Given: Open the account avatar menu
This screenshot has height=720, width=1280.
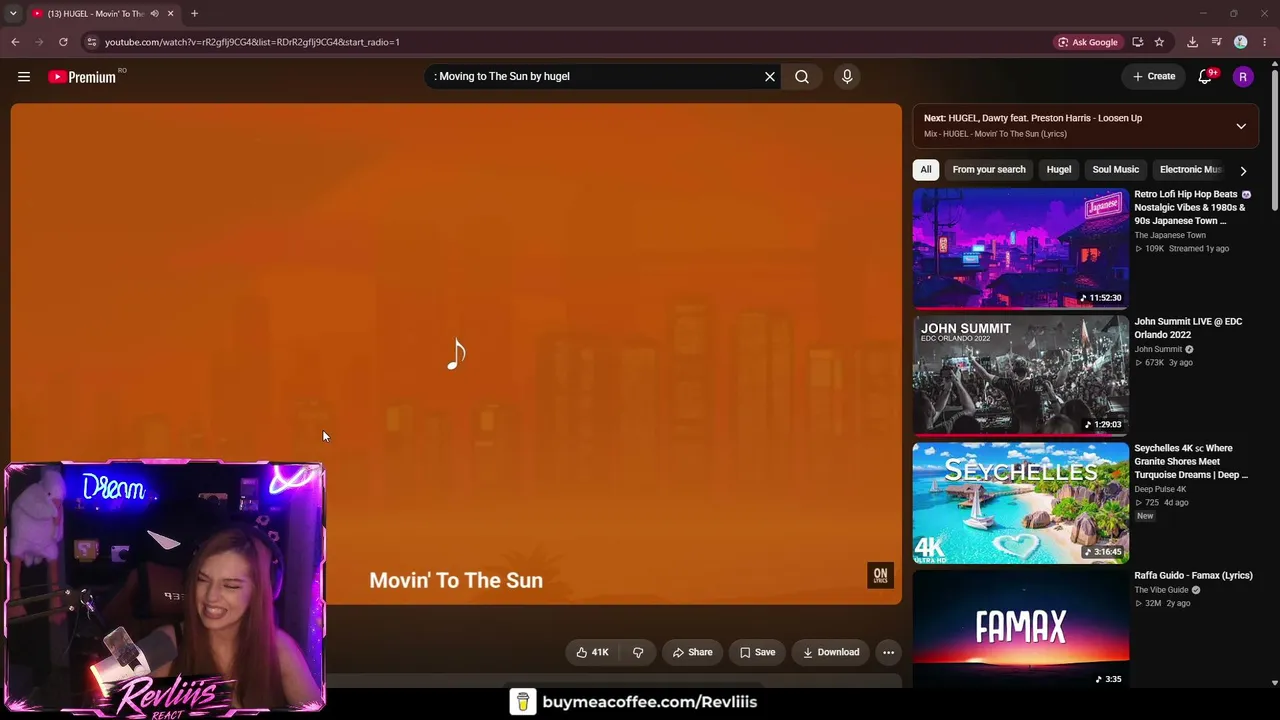Looking at the screenshot, I should [x=1243, y=77].
